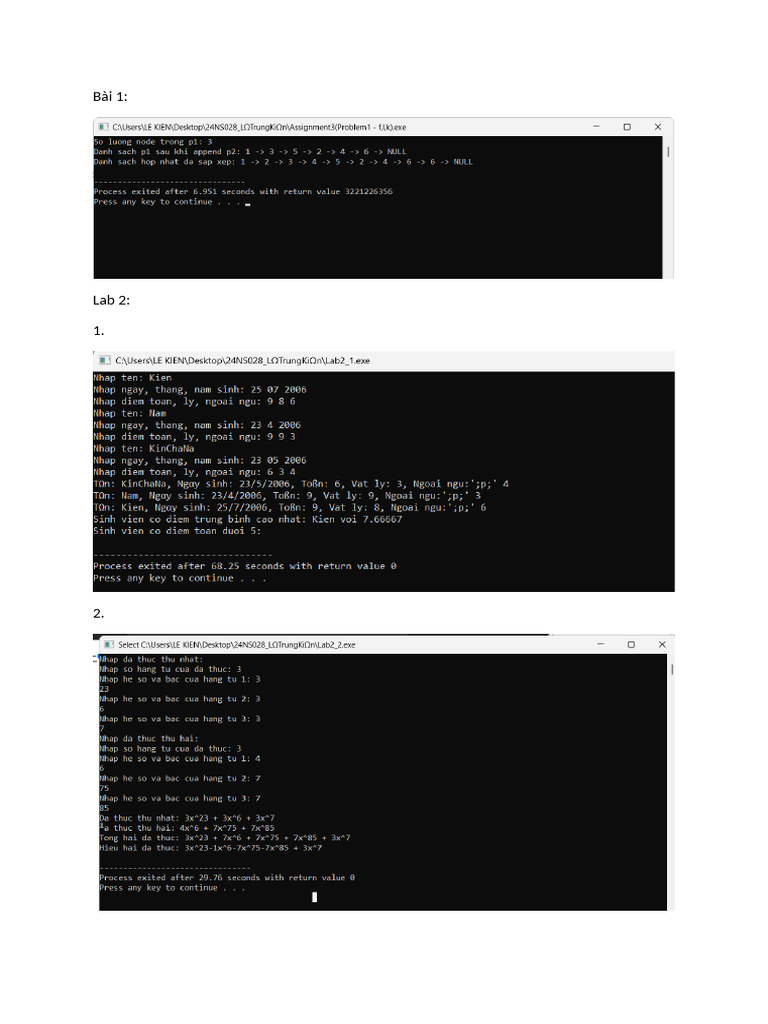Click the "Bài 1:" heading
The width and height of the screenshot is (768, 1024).
tap(110, 97)
